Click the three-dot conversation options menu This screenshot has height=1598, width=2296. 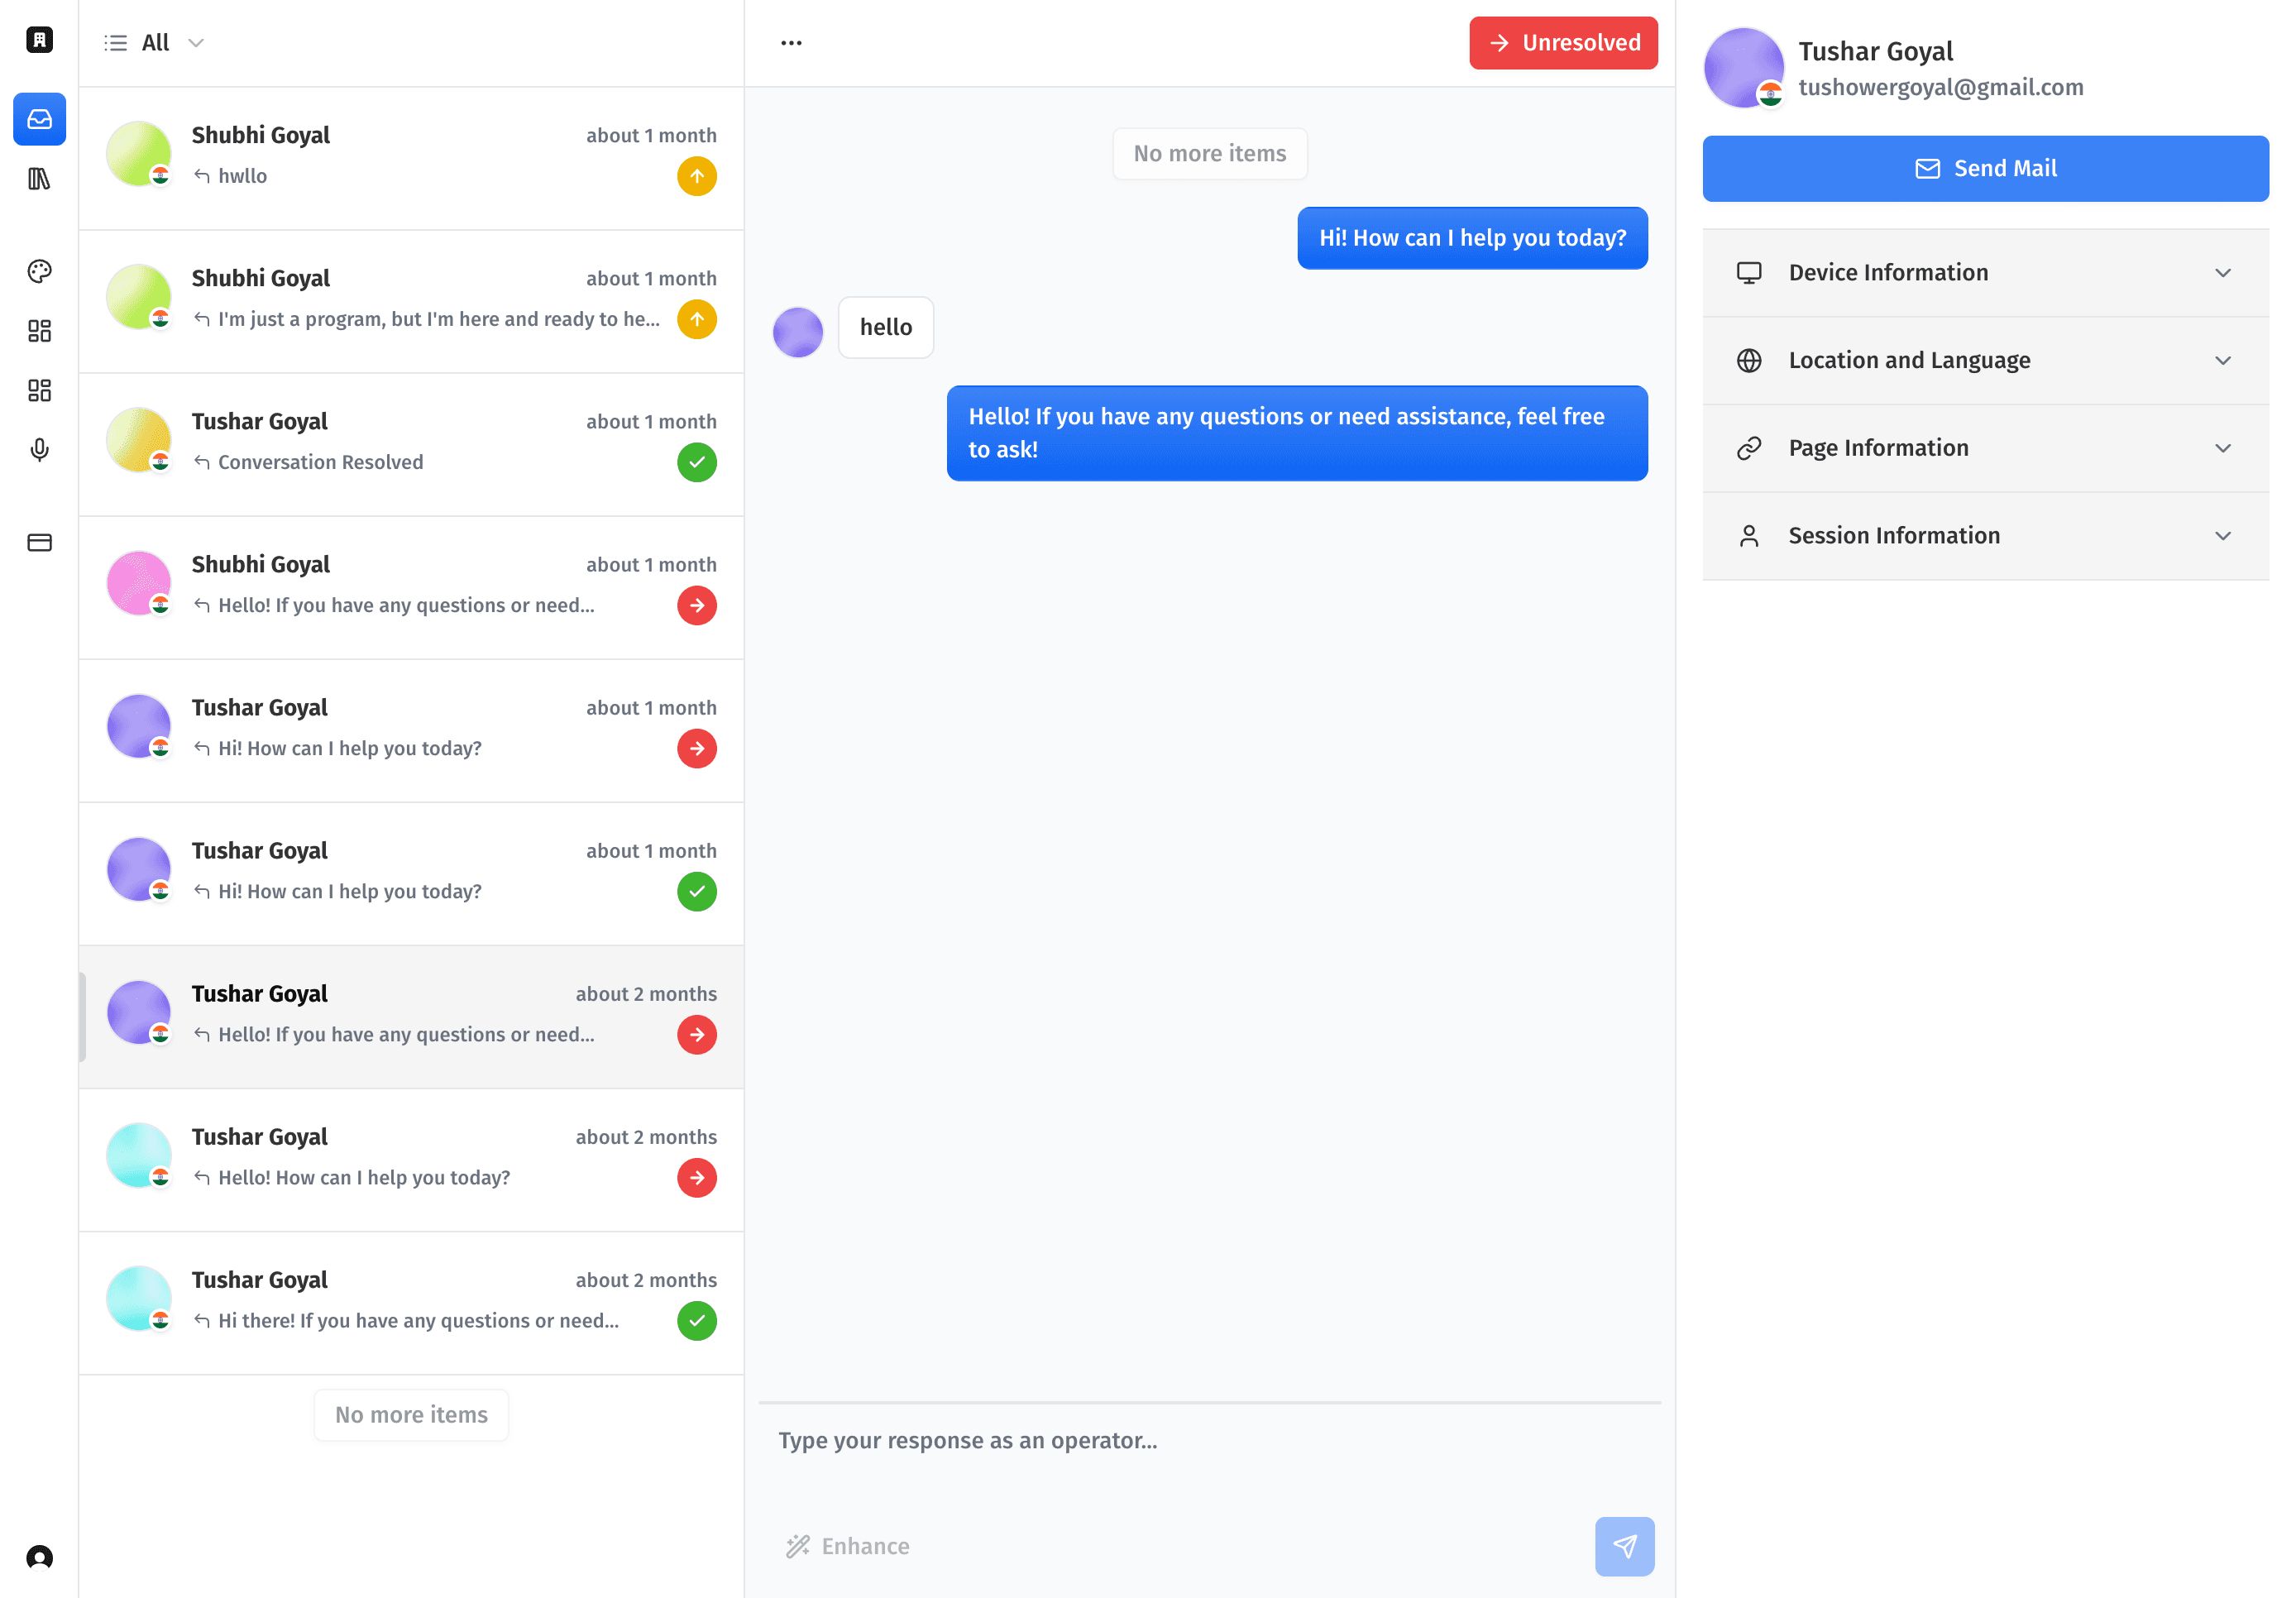pyautogui.click(x=791, y=42)
